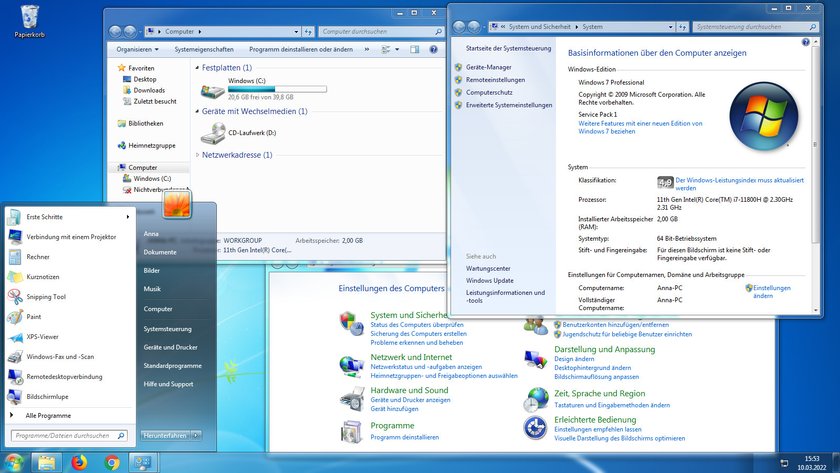Open the address history dropdown in the Computer window
Image resolution: width=840 pixels, height=473 pixels.
tap(296, 32)
